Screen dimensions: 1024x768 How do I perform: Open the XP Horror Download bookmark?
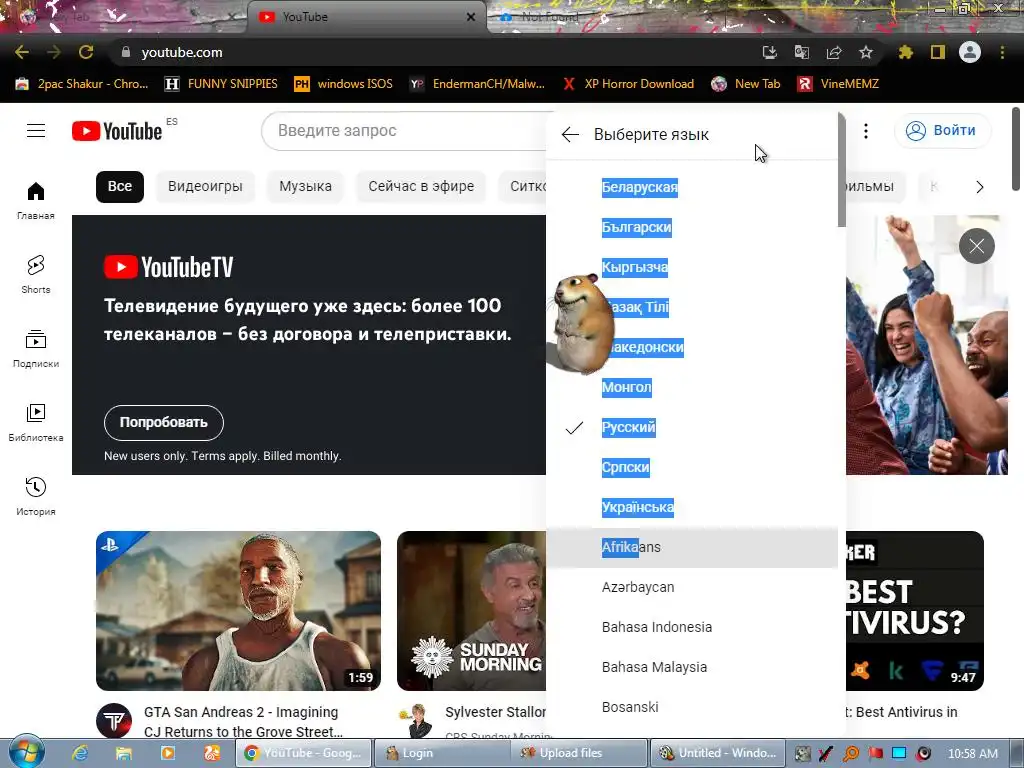[628, 84]
